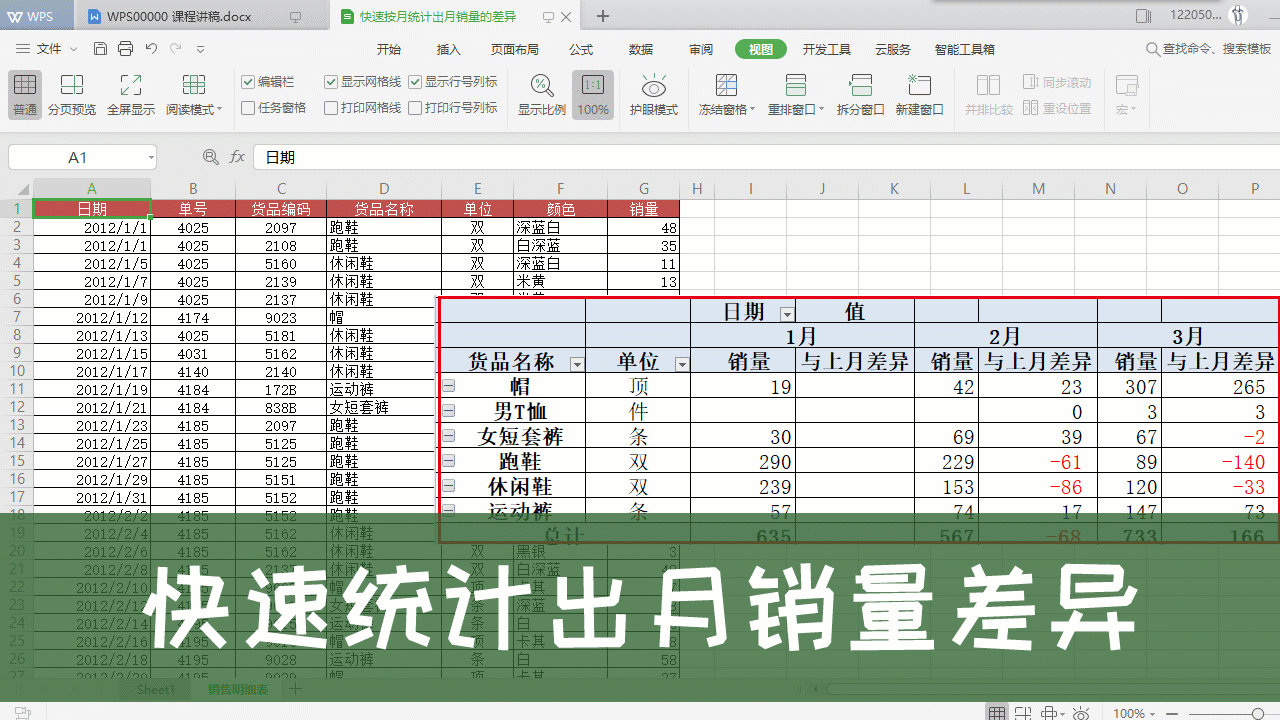Toggle the 编辑栏 checkbox
Viewport: 1280px width, 720px height.
point(248,82)
